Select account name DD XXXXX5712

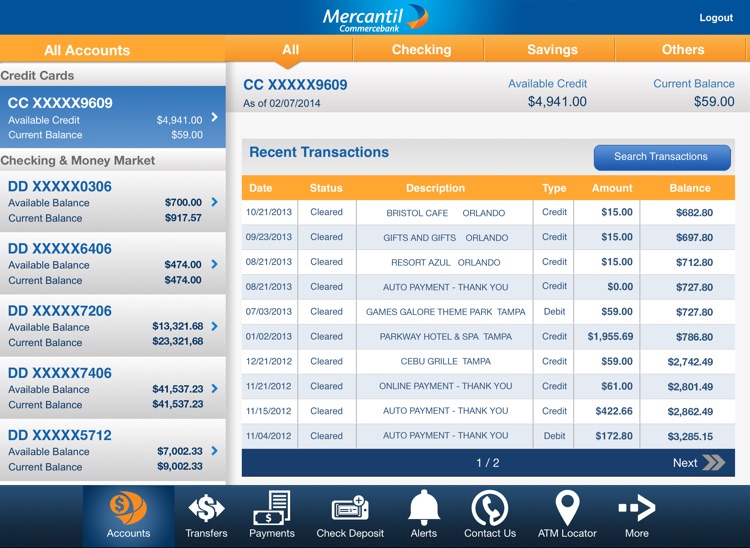click(x=60, y=435)
